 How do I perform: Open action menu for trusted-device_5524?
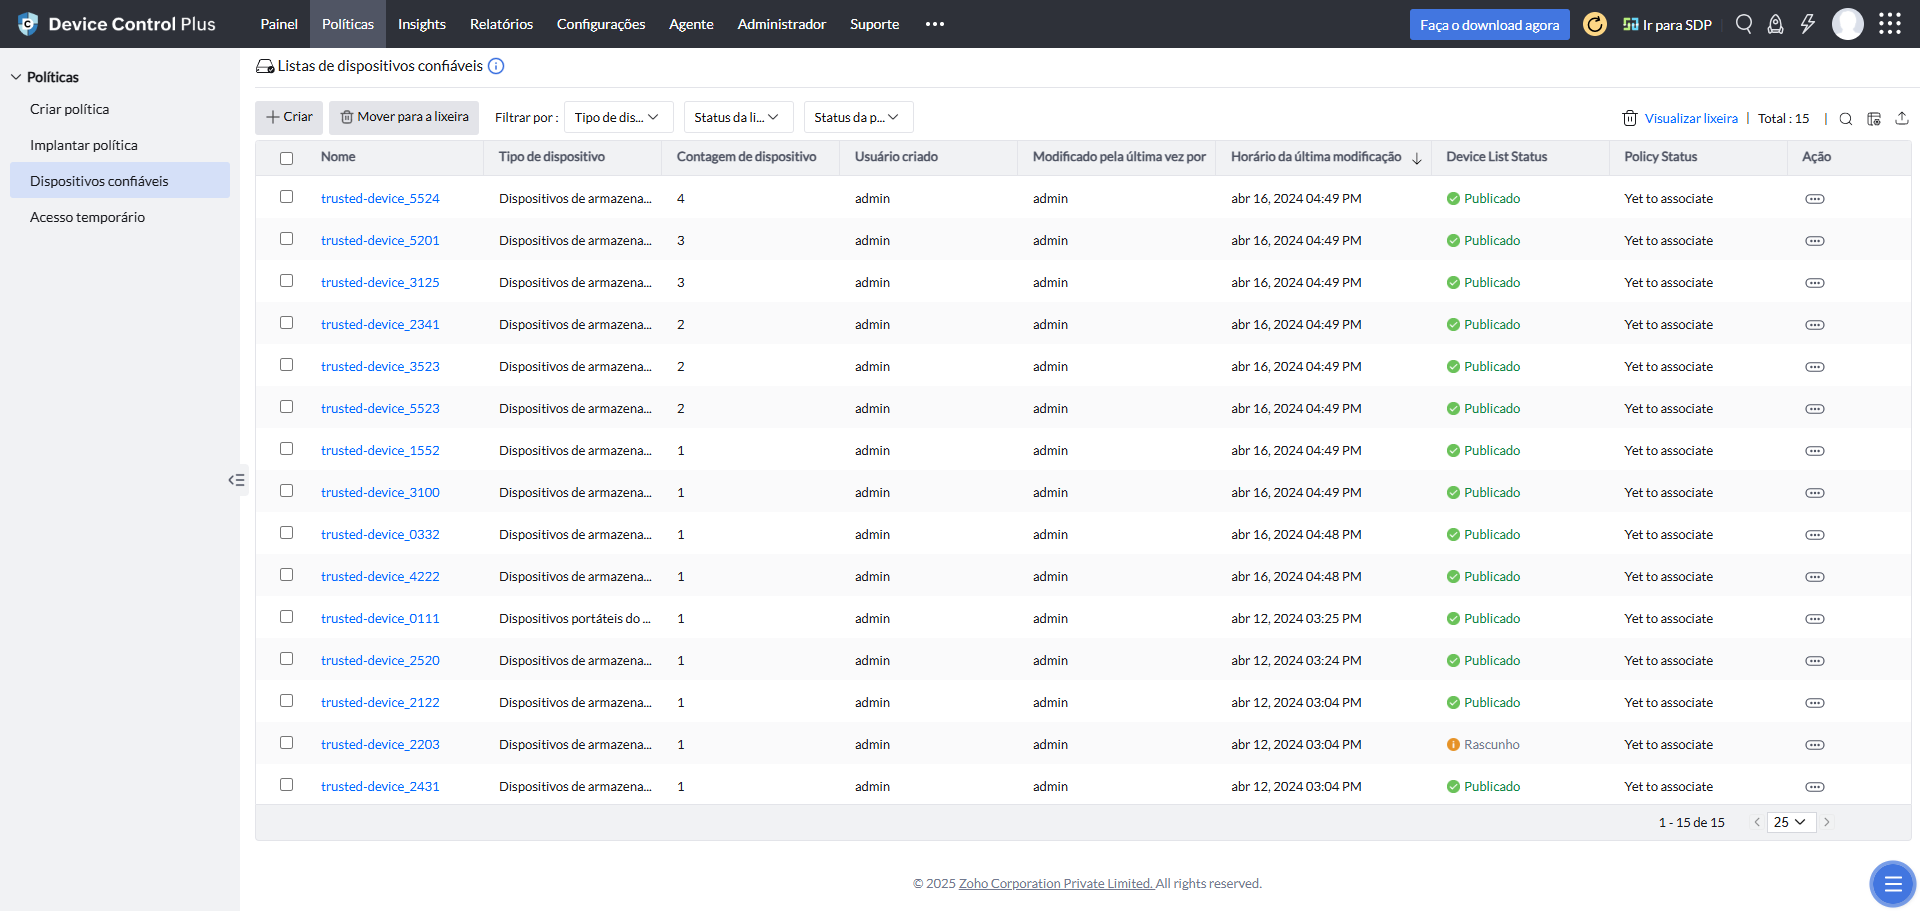point(1814,199)
